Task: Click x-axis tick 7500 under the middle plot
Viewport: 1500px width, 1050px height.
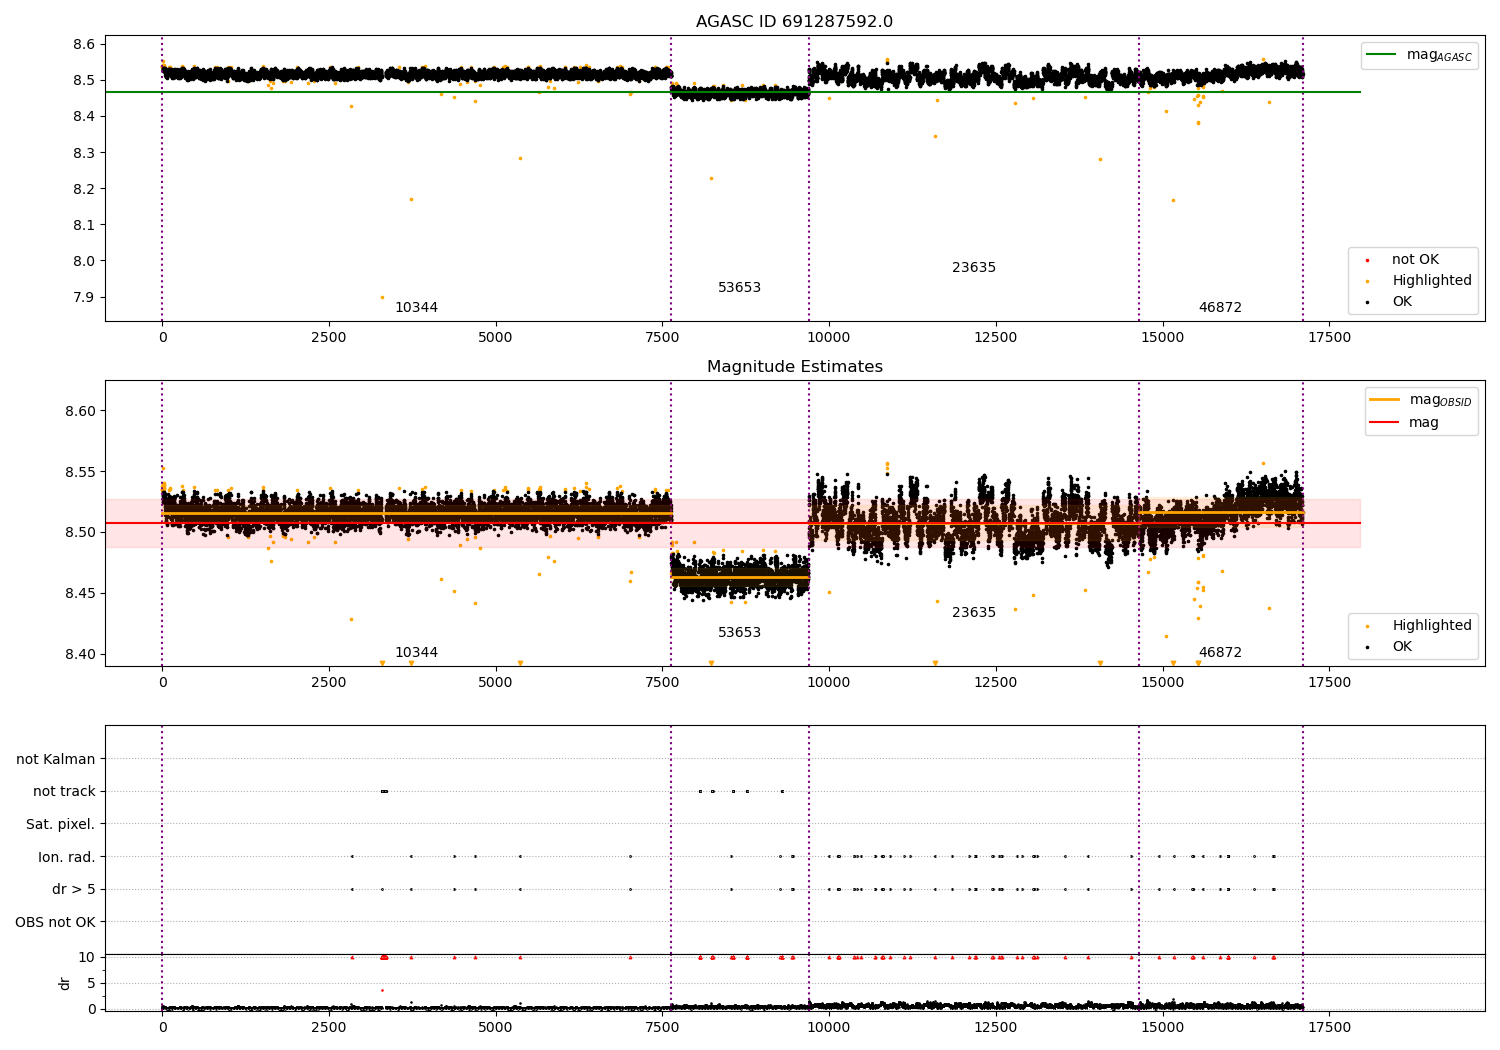Action: tap(662, 683)
